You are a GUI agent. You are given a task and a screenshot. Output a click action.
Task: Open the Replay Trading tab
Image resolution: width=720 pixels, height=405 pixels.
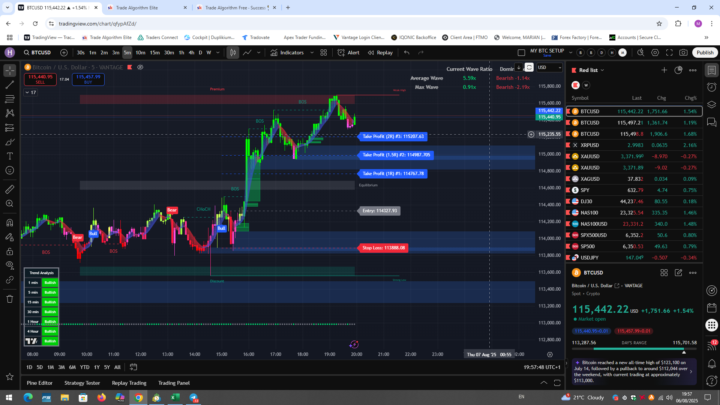(129, 383)
